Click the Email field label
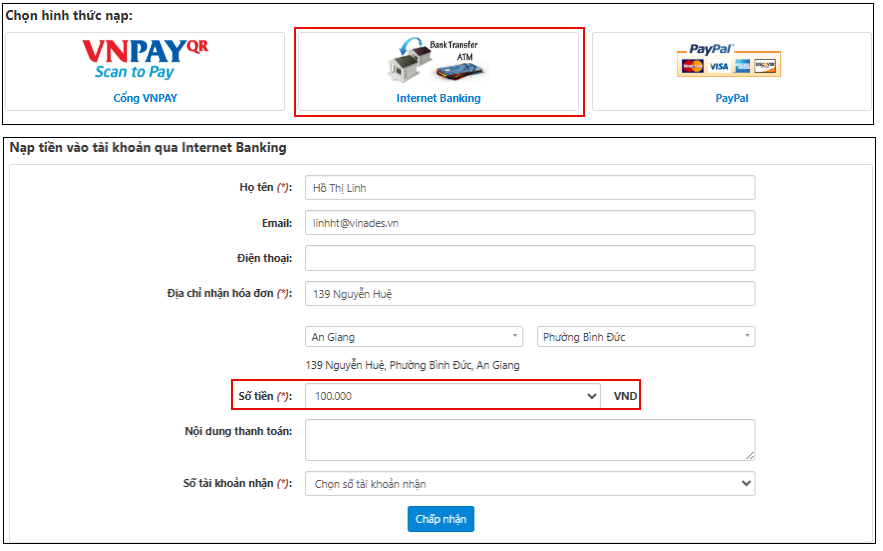The image size is (883, 551). point(277,223)
